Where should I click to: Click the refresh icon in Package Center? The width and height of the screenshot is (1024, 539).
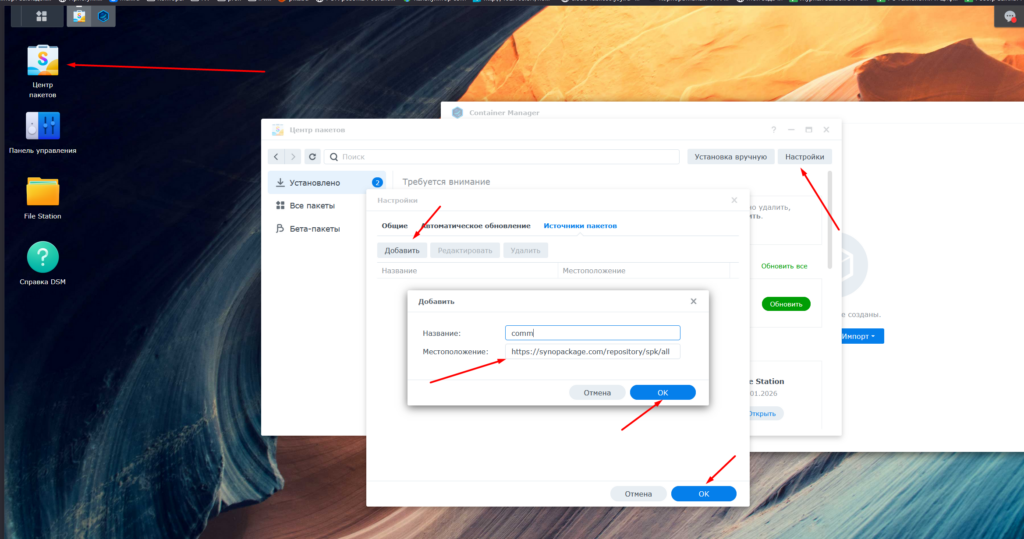tap(312, 157)
